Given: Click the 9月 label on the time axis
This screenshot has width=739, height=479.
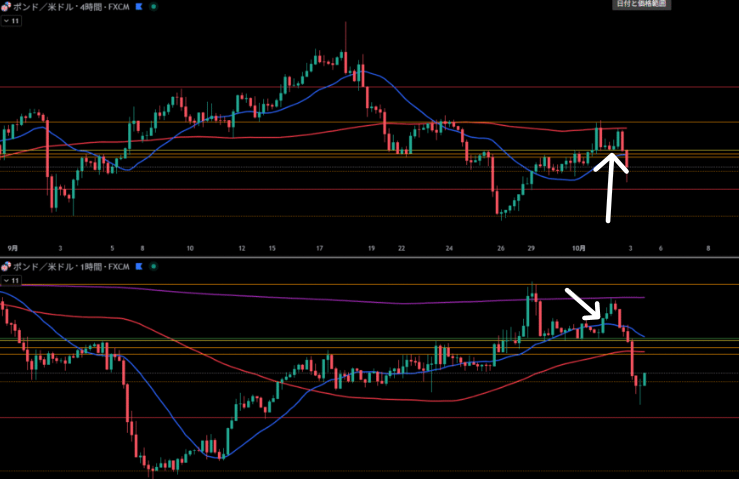Looking at the screenshot, I should 13,247.
